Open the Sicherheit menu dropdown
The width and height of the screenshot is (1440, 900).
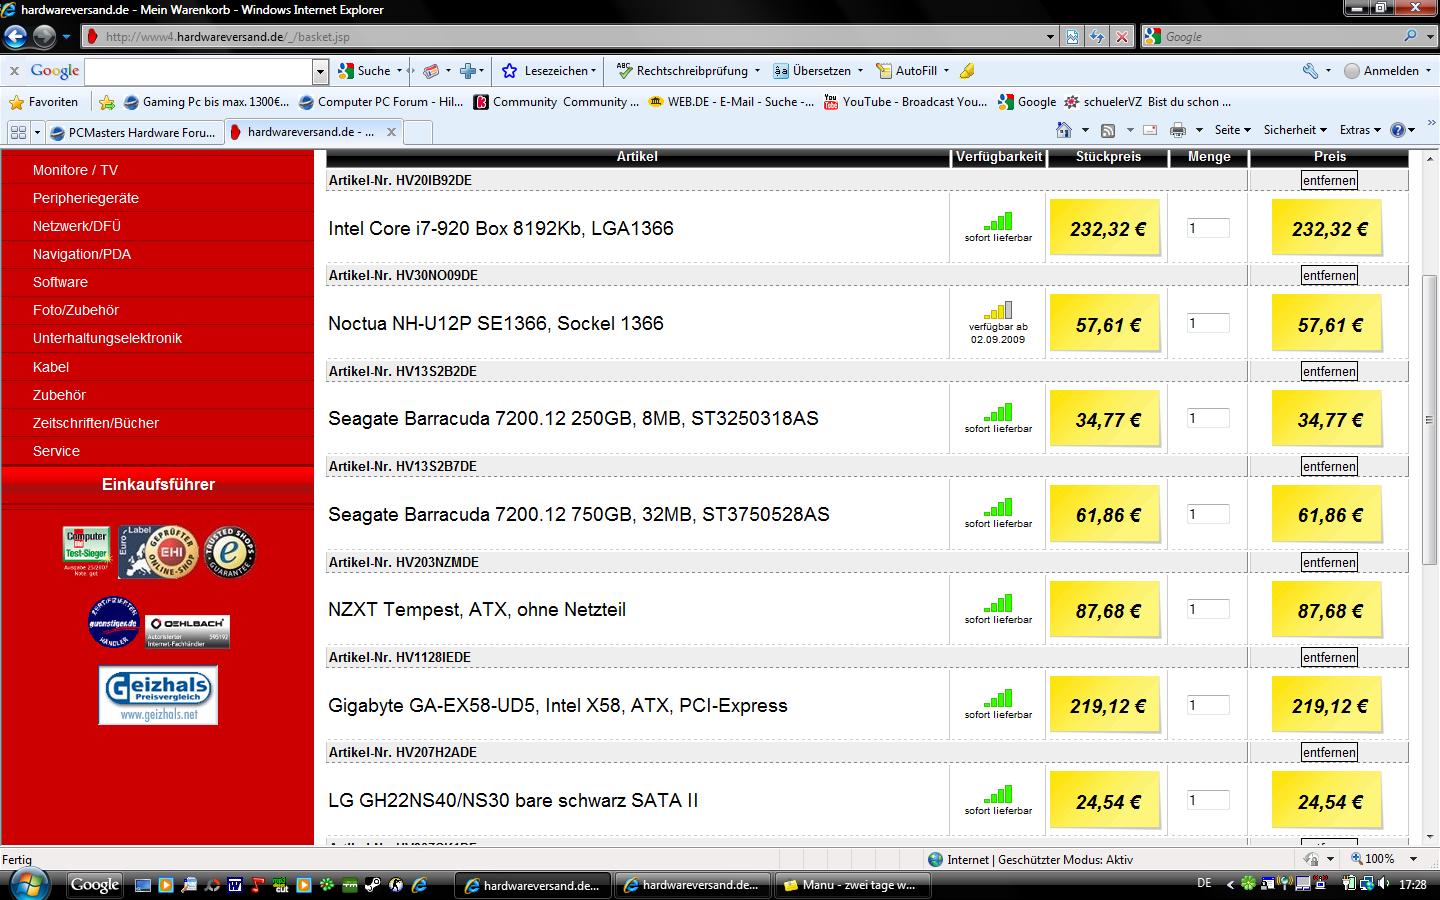(x=1295, y=130)
